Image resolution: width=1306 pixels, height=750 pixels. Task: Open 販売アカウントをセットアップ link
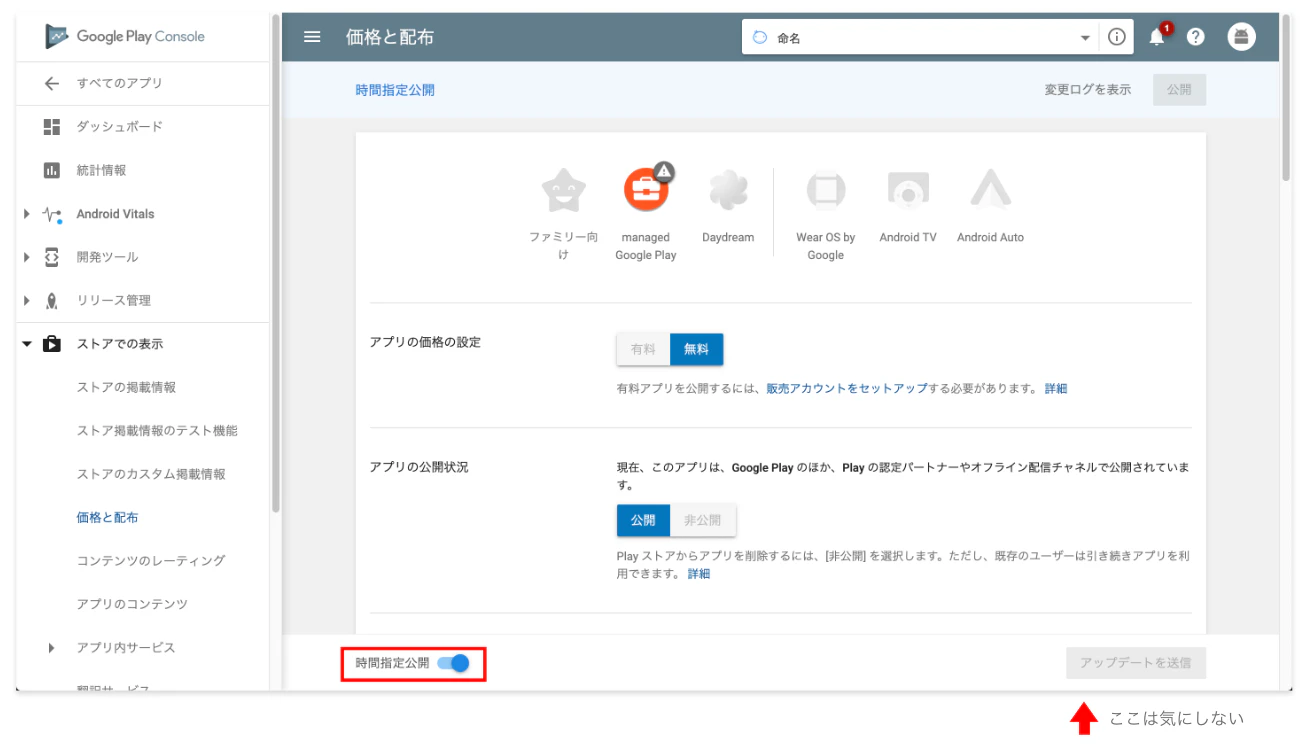(x=848, y=388)
